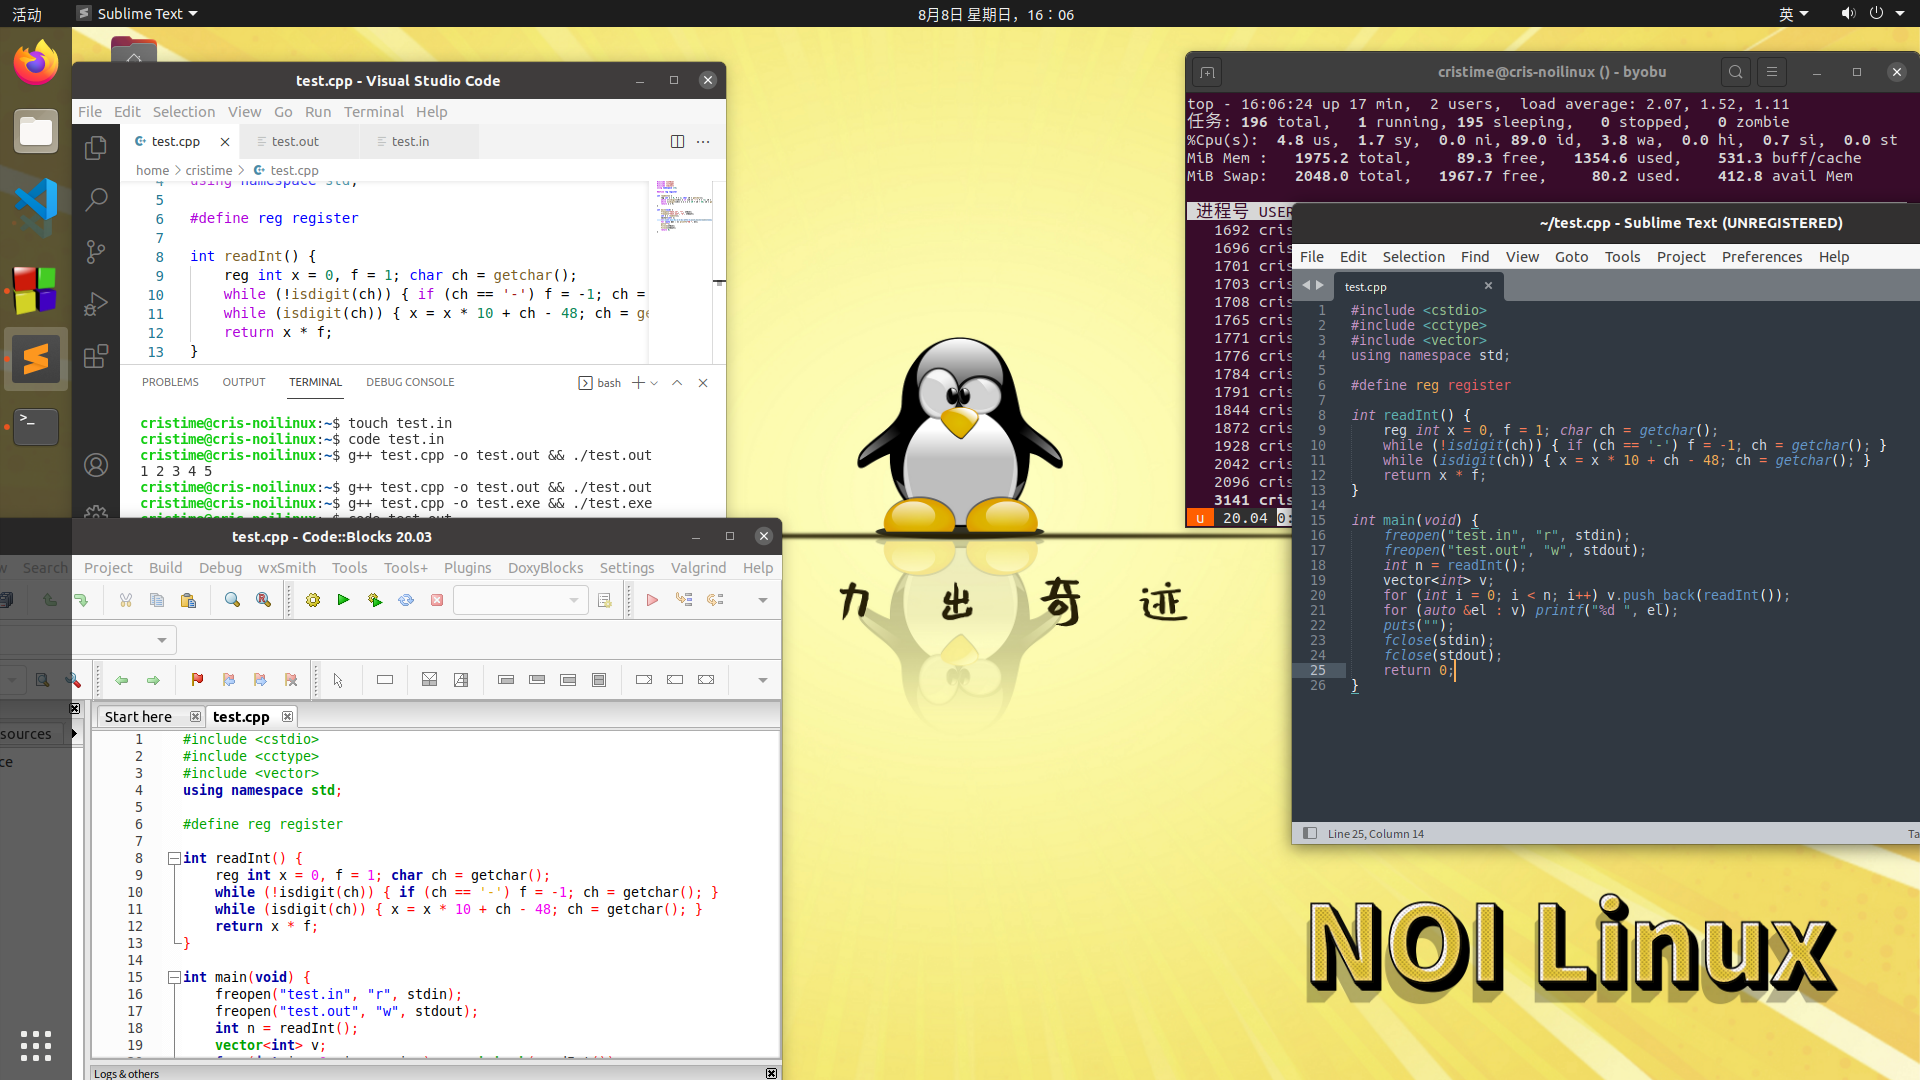This screenshot has width=1920, height=1080.
Task: Open Firefox from the Ubuntu dock
Action: [36, 63]
